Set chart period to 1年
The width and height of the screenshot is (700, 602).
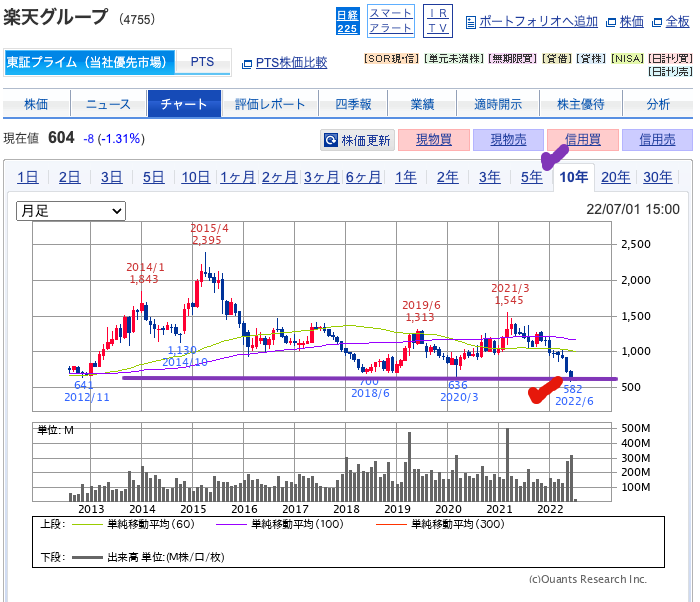click(406, 177)
